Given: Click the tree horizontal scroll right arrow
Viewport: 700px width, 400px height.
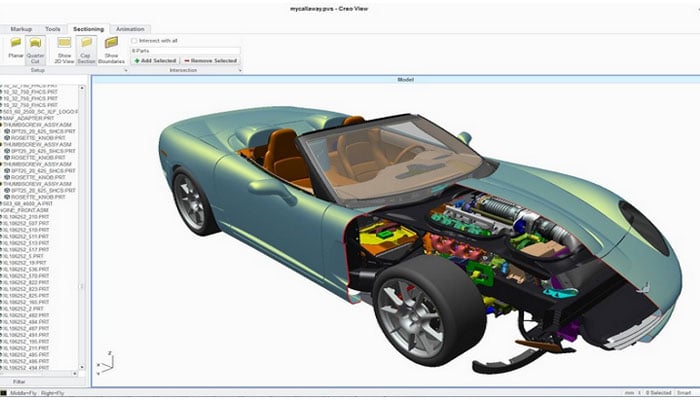Looking at the screenshot, I should [75, 374].
